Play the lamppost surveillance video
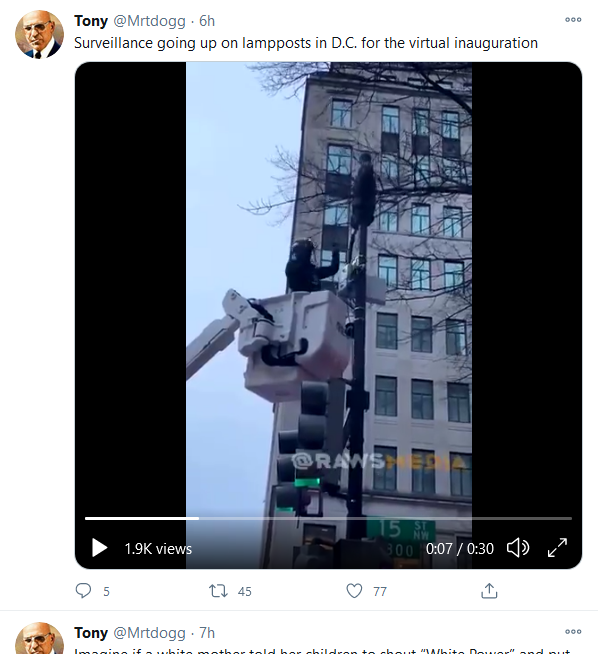 (99, 548)
